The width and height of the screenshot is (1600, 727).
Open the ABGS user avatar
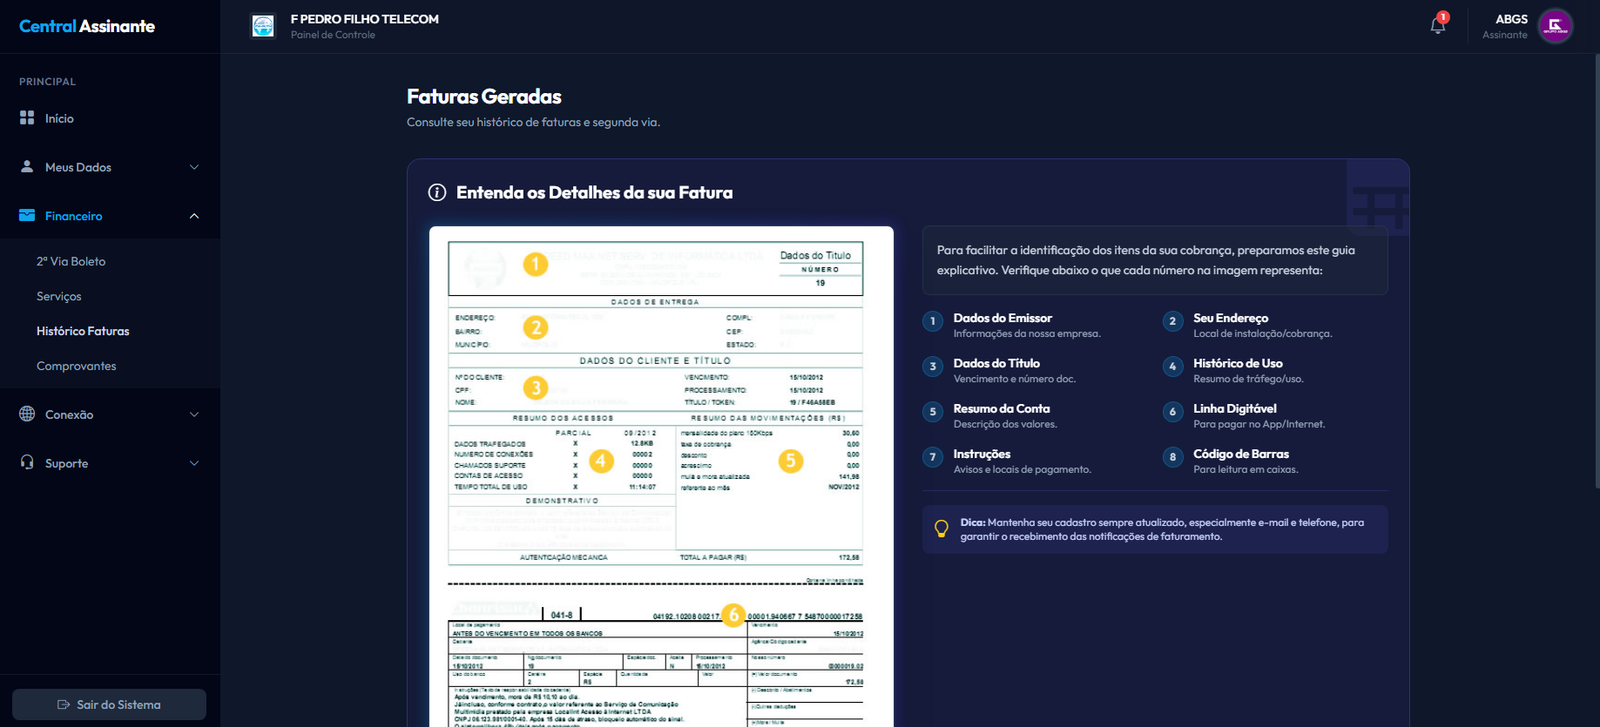pyautogui.click(x=1555, y=26)
